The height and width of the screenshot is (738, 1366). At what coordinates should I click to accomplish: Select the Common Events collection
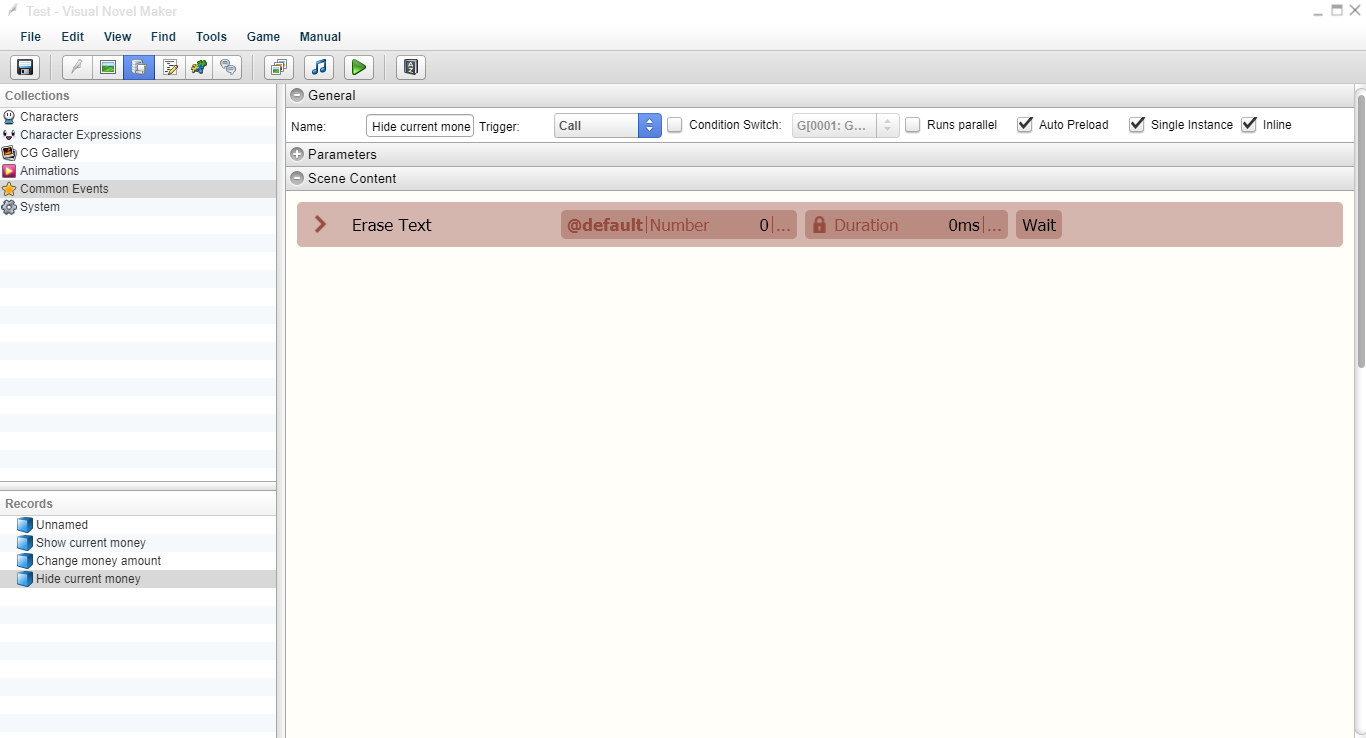click(x=138, y=189)
